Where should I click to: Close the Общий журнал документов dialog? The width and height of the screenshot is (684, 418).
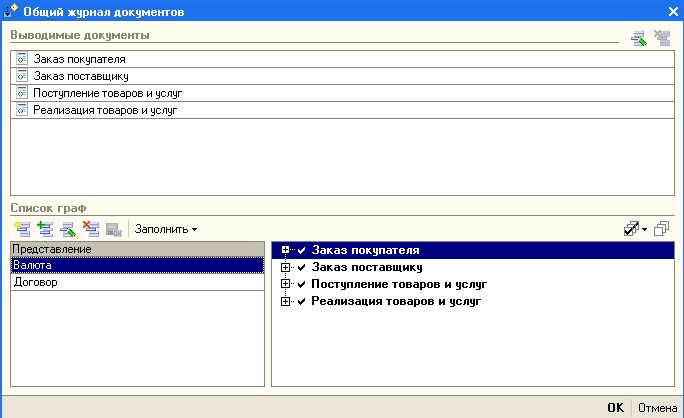pyautogui.click(x=672, y=9)
